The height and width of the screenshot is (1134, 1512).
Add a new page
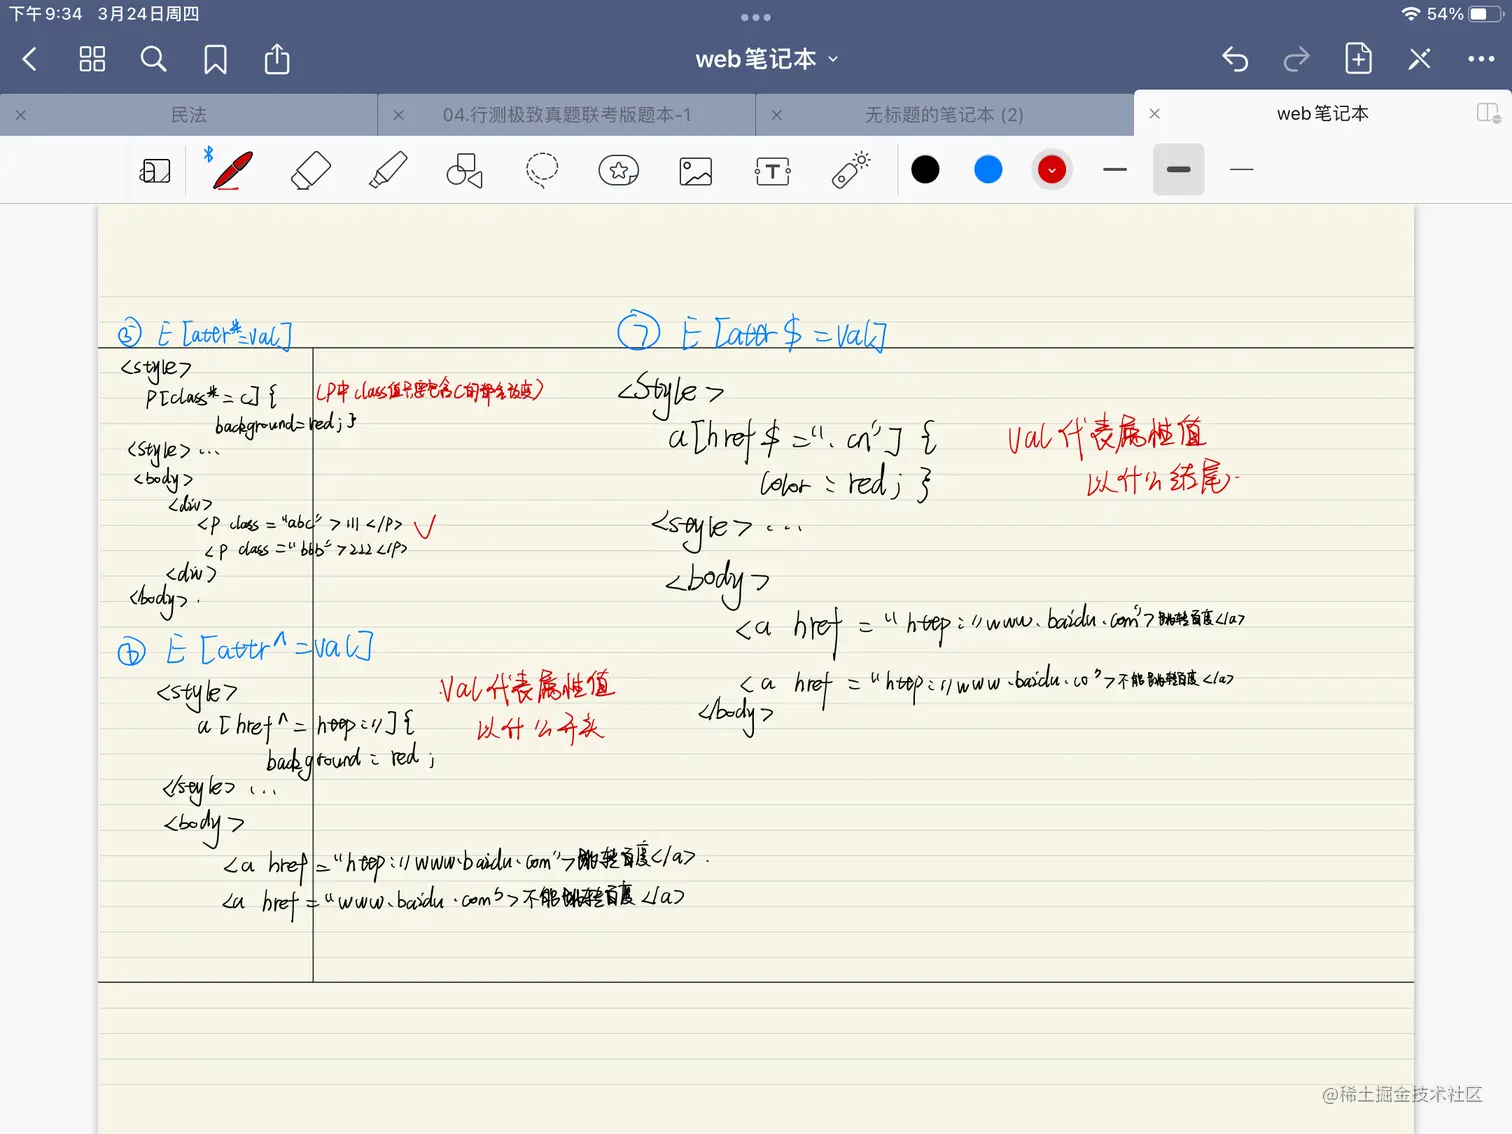coord(1358,59)
